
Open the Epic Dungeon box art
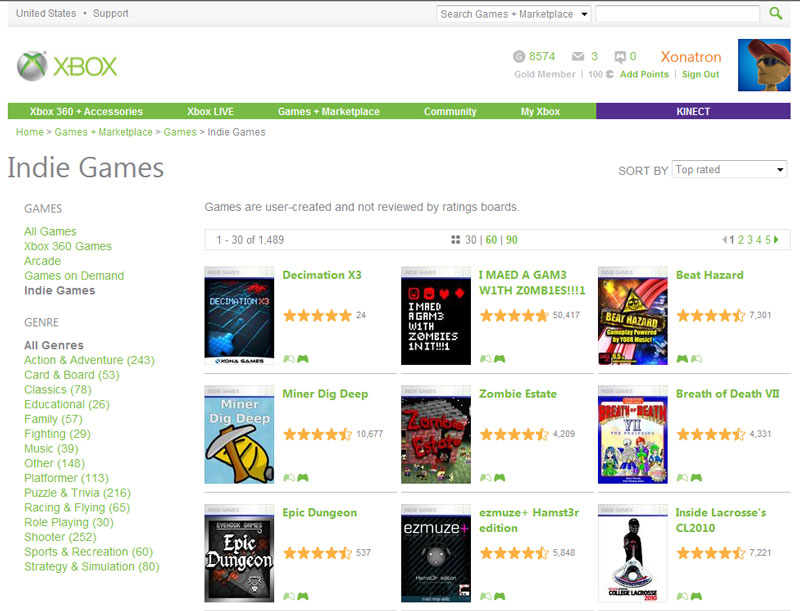click(239, 553)
